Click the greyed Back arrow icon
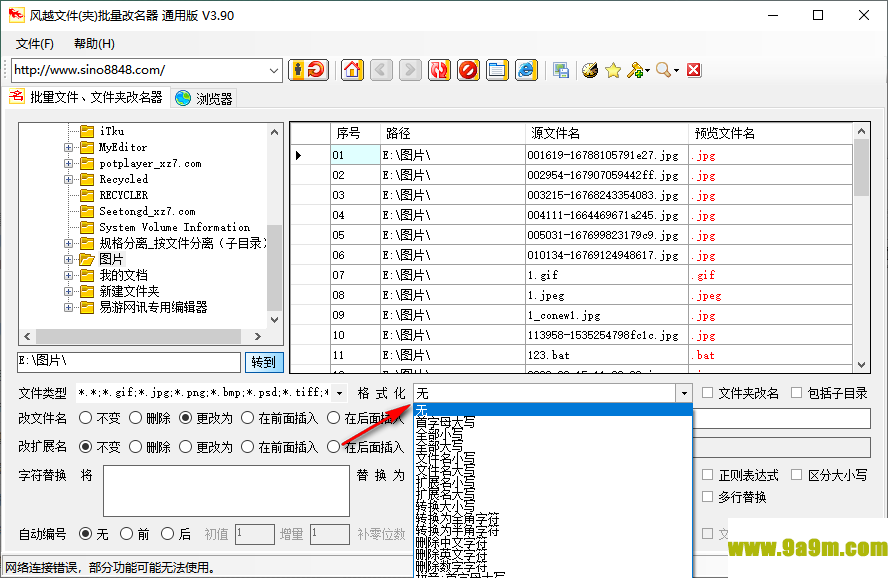Screen dimensions: 888x578 381,70
